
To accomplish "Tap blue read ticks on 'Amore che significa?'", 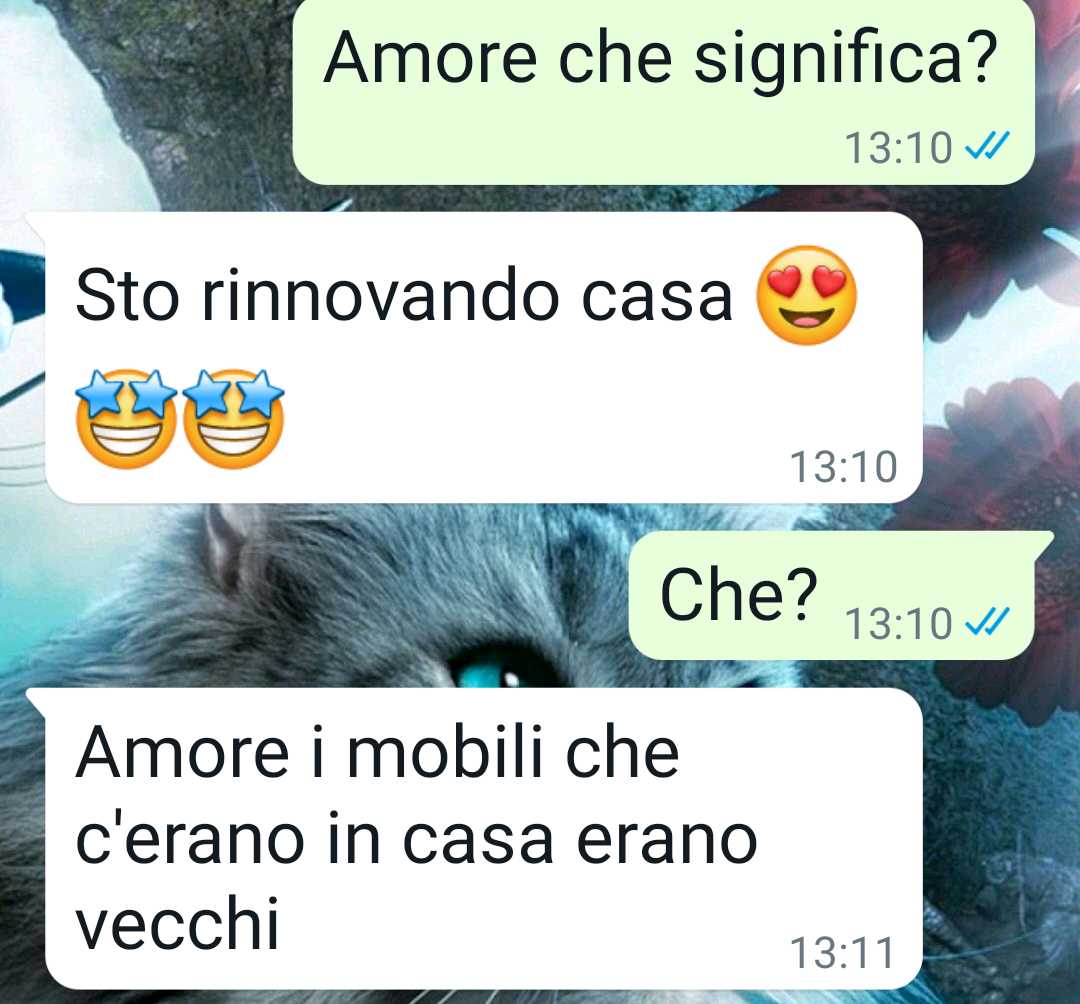I will tap(987, 146).
